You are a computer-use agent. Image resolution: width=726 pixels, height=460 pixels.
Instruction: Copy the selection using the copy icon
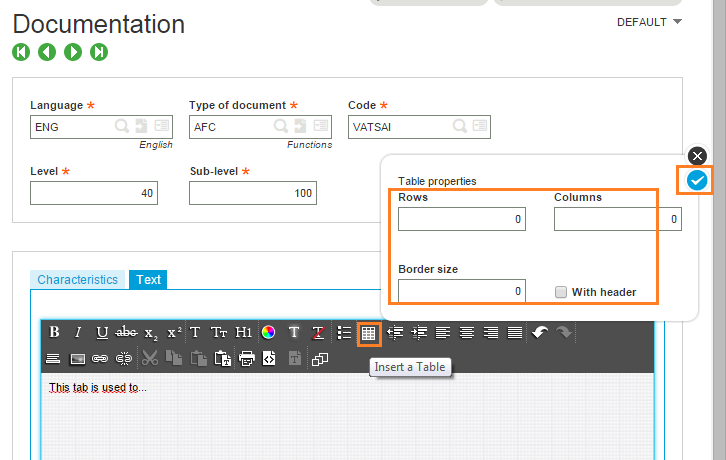click(x=174, y=358)
